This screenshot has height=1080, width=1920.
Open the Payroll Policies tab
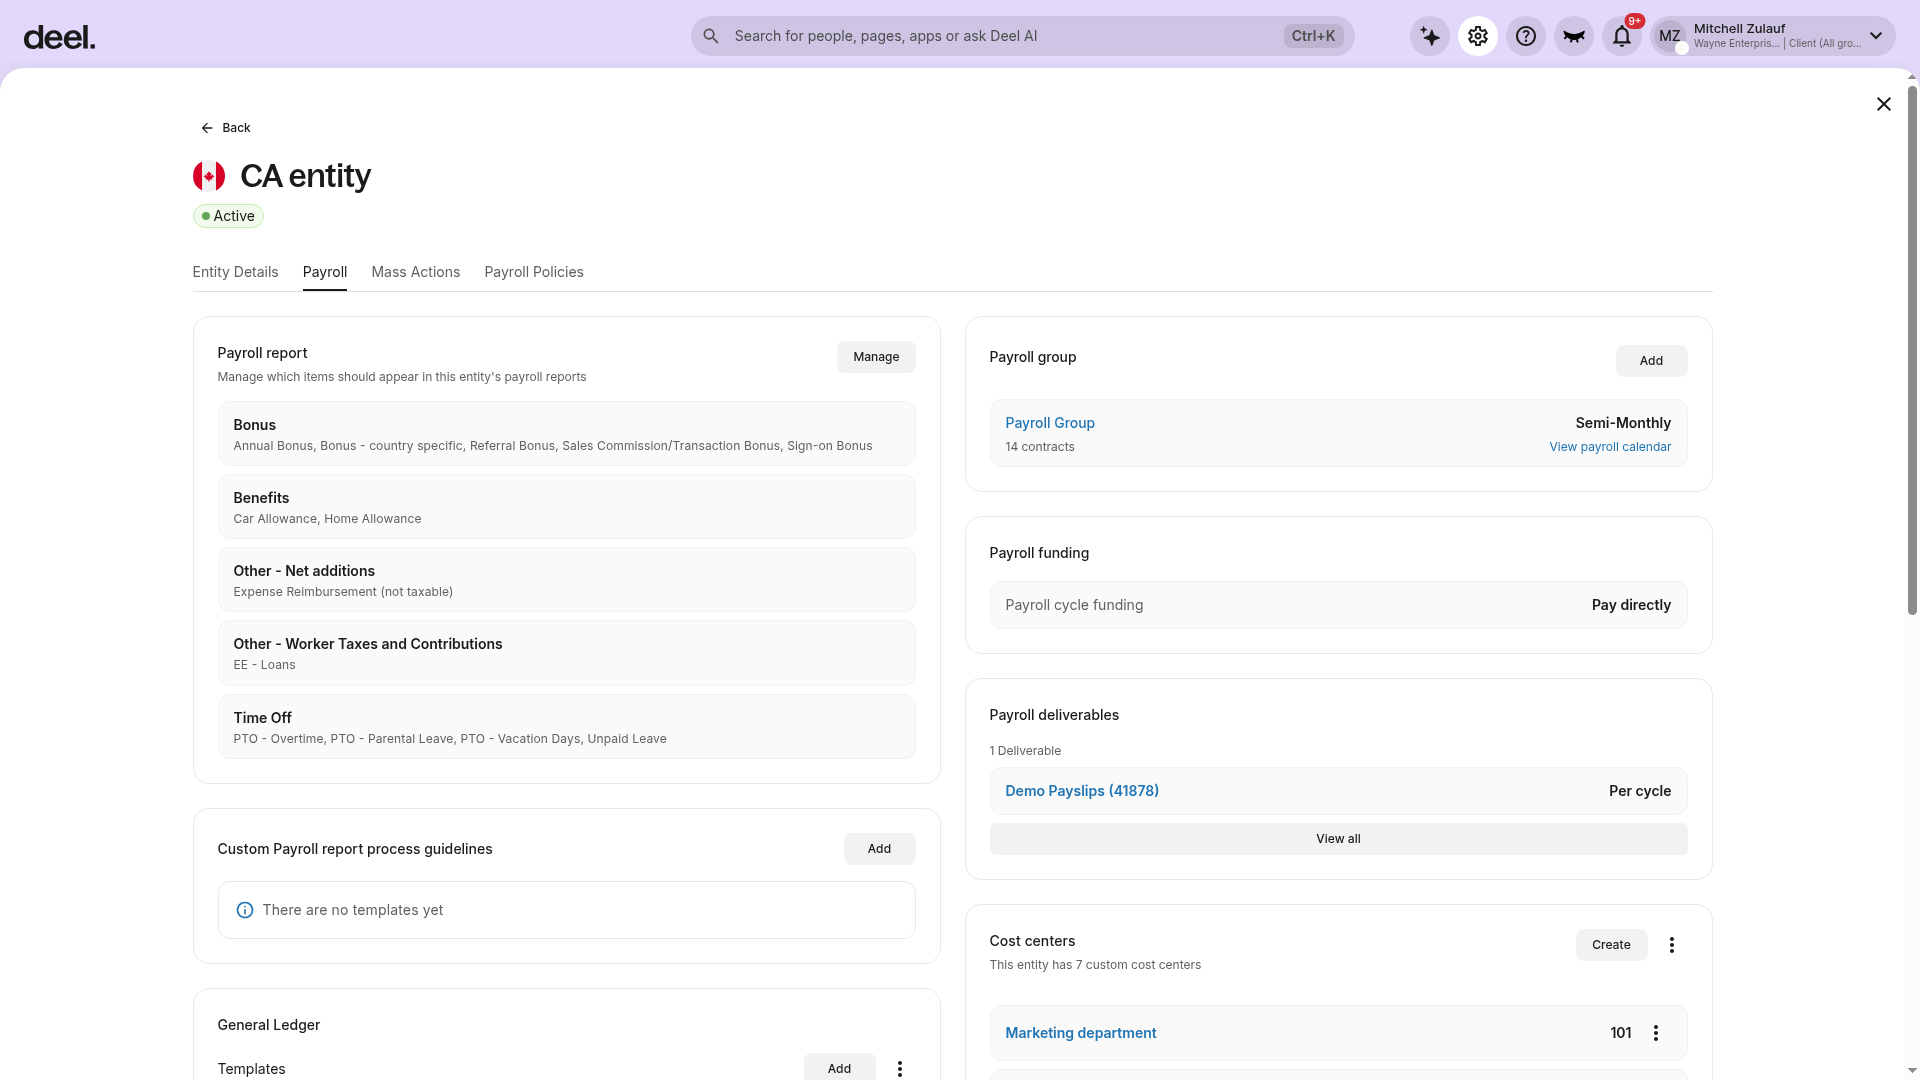(534, 272)
